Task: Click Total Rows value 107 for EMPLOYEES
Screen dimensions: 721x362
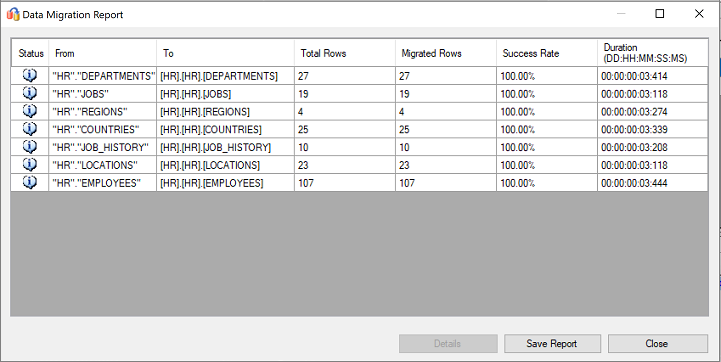Action: click(x=345, y=183)
